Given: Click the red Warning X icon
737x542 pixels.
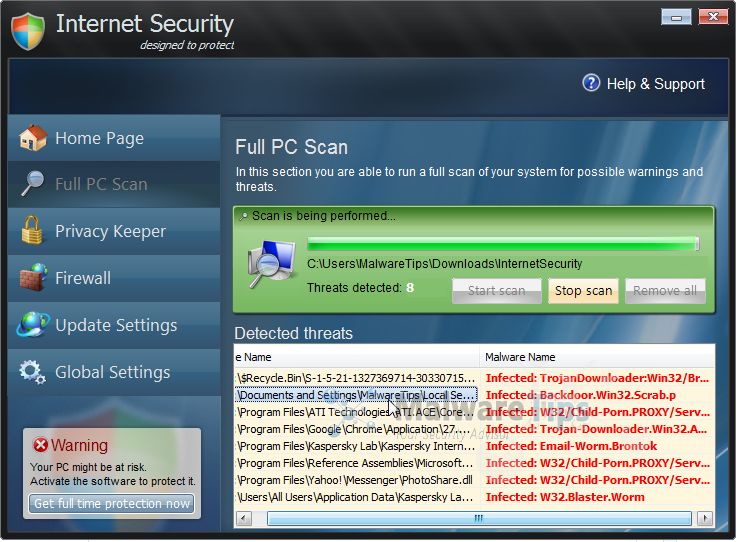Looking at the screenshot, I should pos(40,445).
